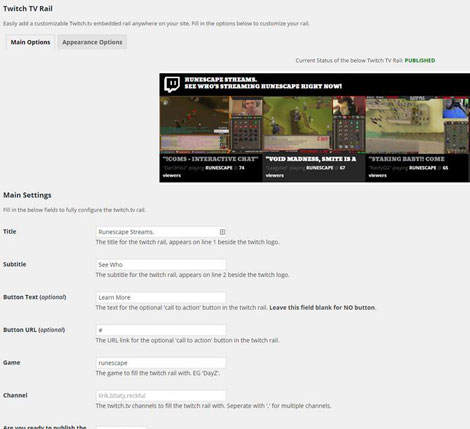Image resolution: width=470 pixels, height=429 pixels.
Task: Focus the Button Text input field
Action: pos(161,297)
